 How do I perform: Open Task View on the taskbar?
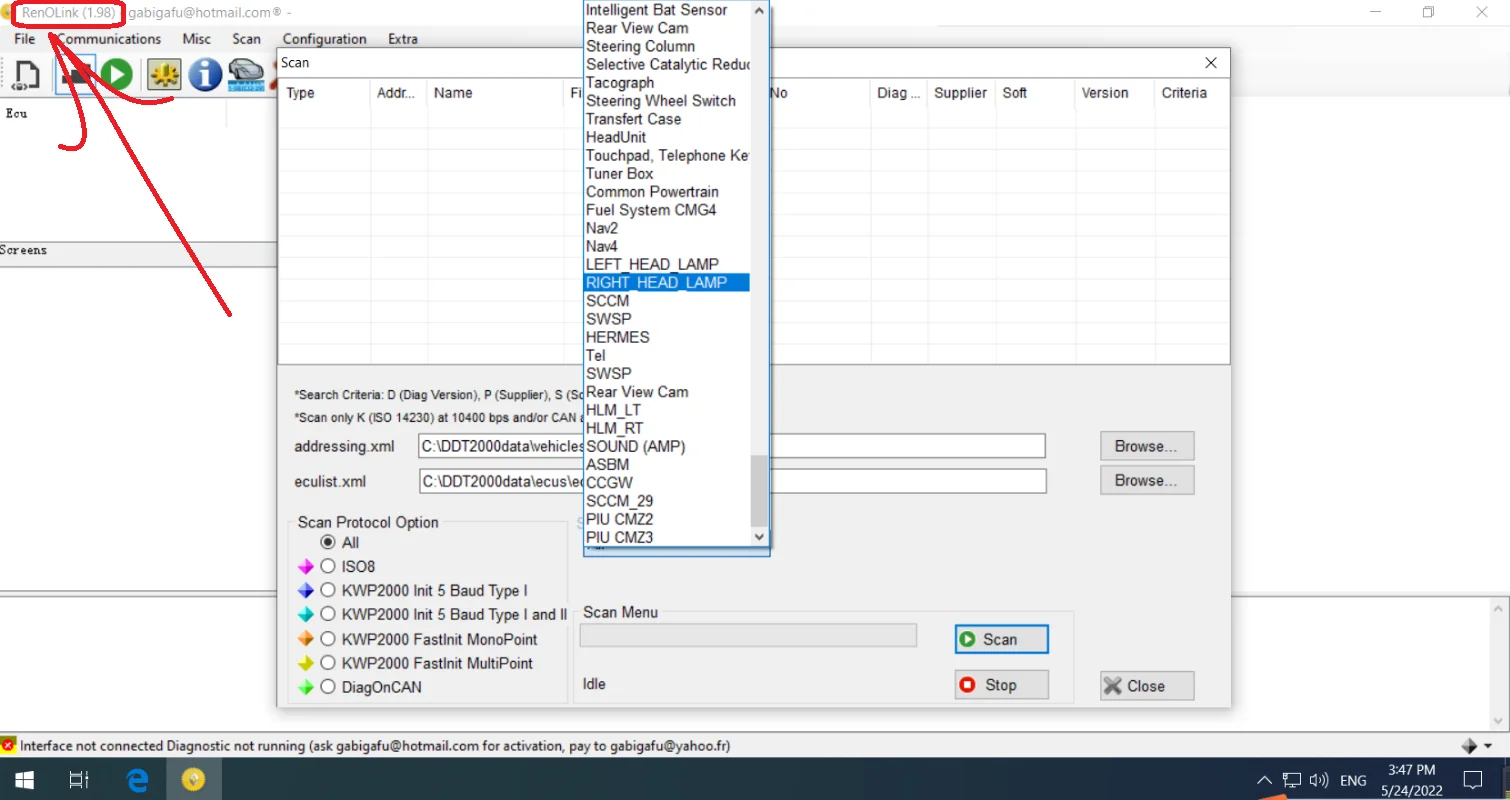coord(79,779)
